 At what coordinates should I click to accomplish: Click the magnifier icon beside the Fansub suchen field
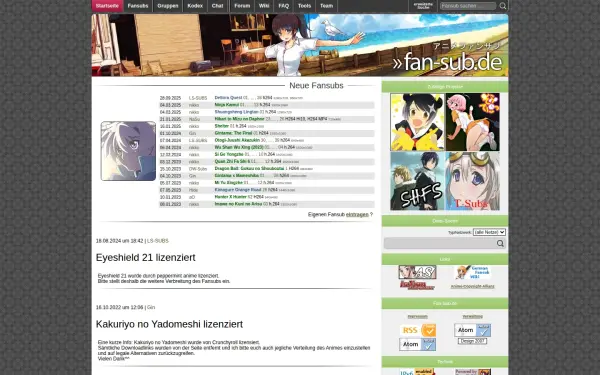tap(503, 6)
